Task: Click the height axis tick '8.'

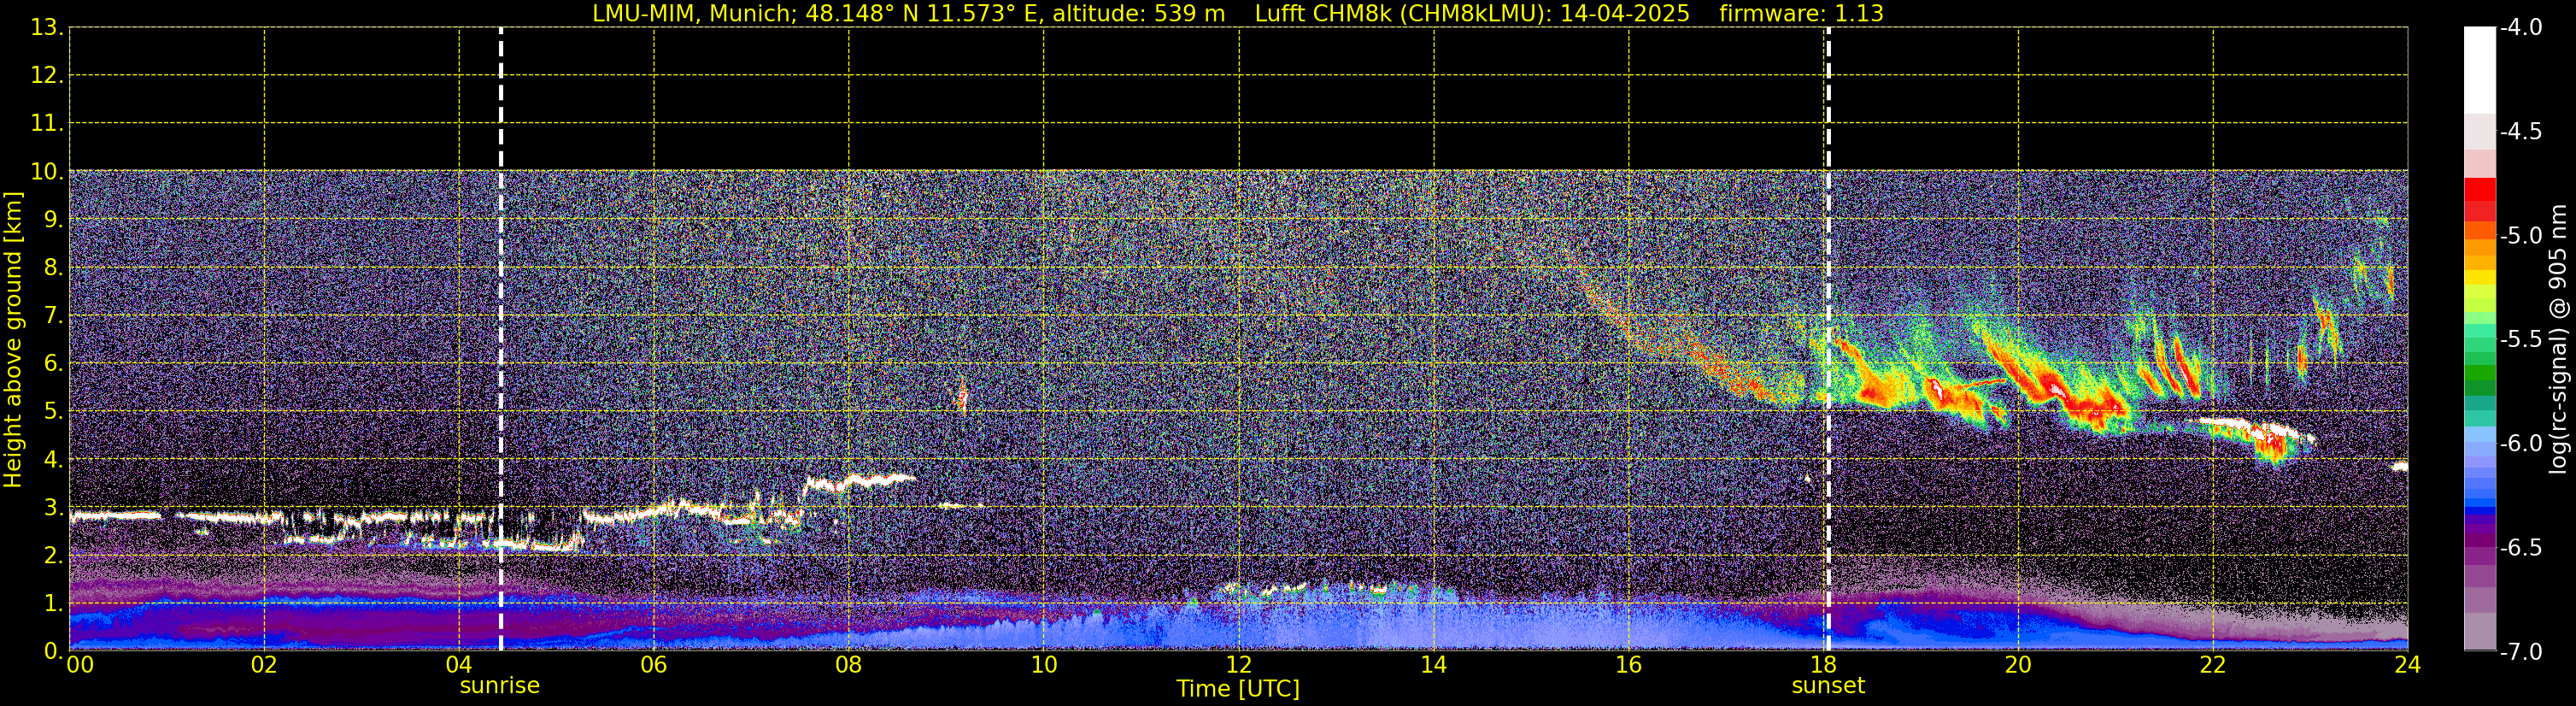Action: click(x=53, y=267)
